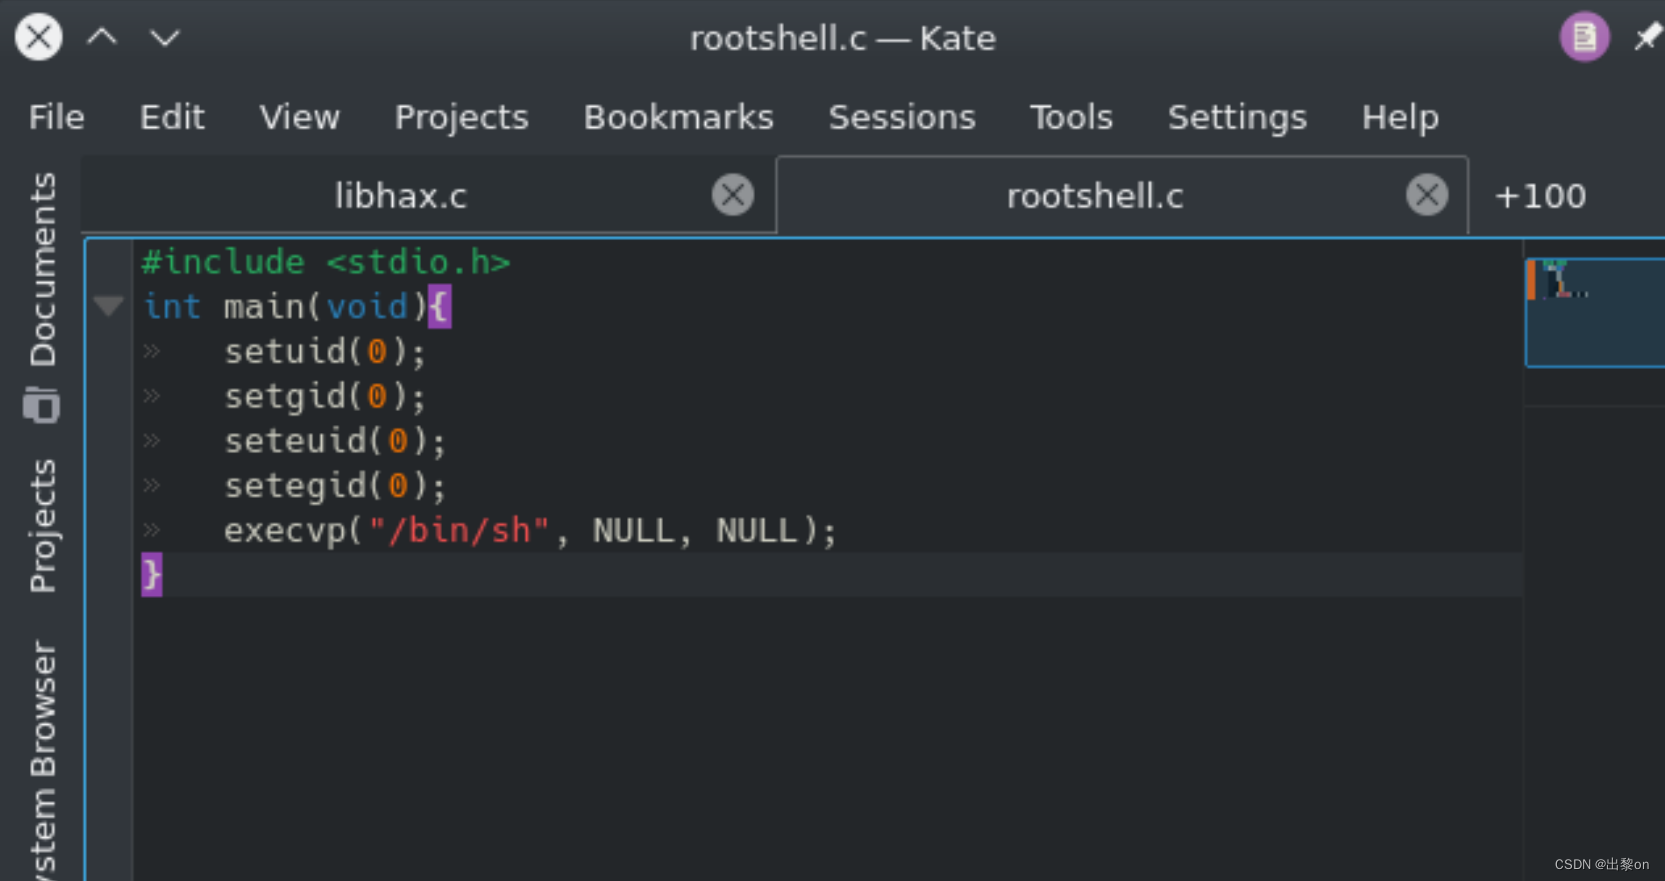The width and height of the screenshot is (1665, 881).
Task: Click the highlighted closing brace
Action: tap(151, 575)
